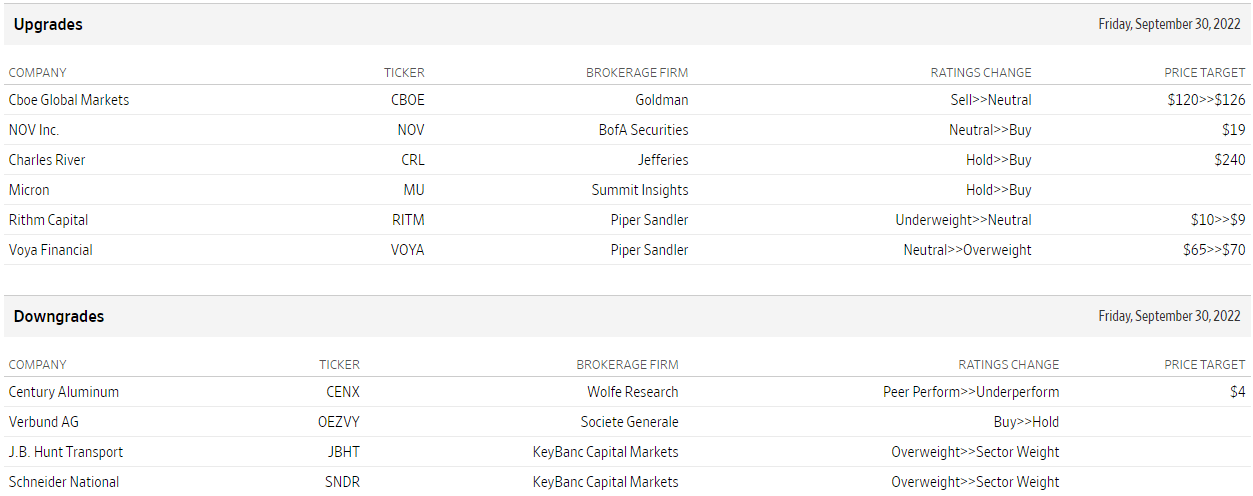
Task: Click the Upgrades section heading
Action: pyautogui.click(x=48, y=25)
